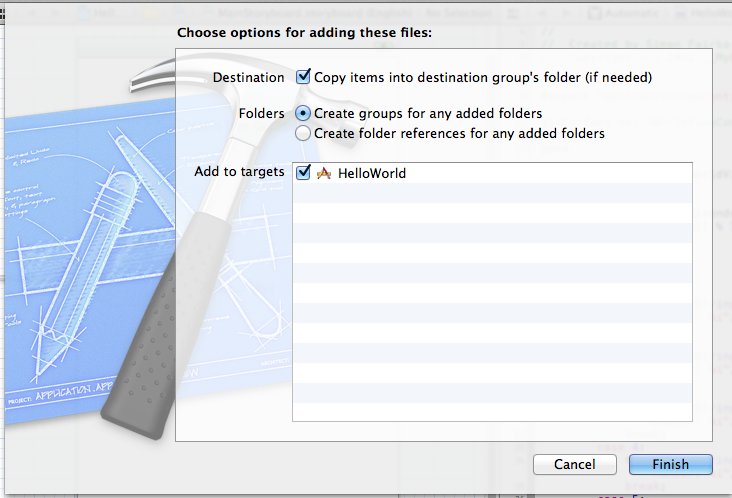Toggle the Copy items into destination checkbox
Screen dimensions: 732x498
304,76
